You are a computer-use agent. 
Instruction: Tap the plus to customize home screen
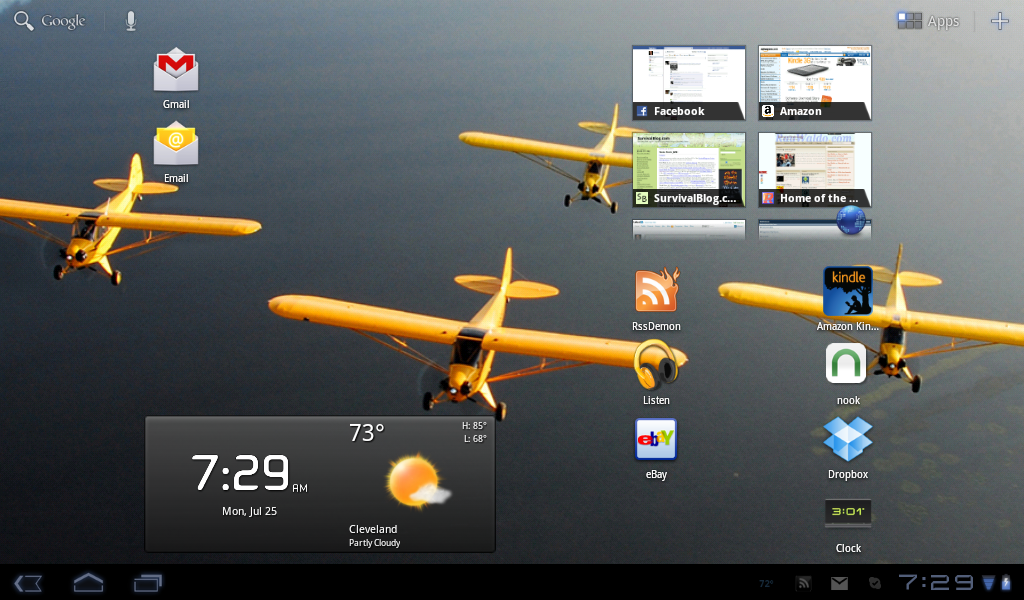999,21
